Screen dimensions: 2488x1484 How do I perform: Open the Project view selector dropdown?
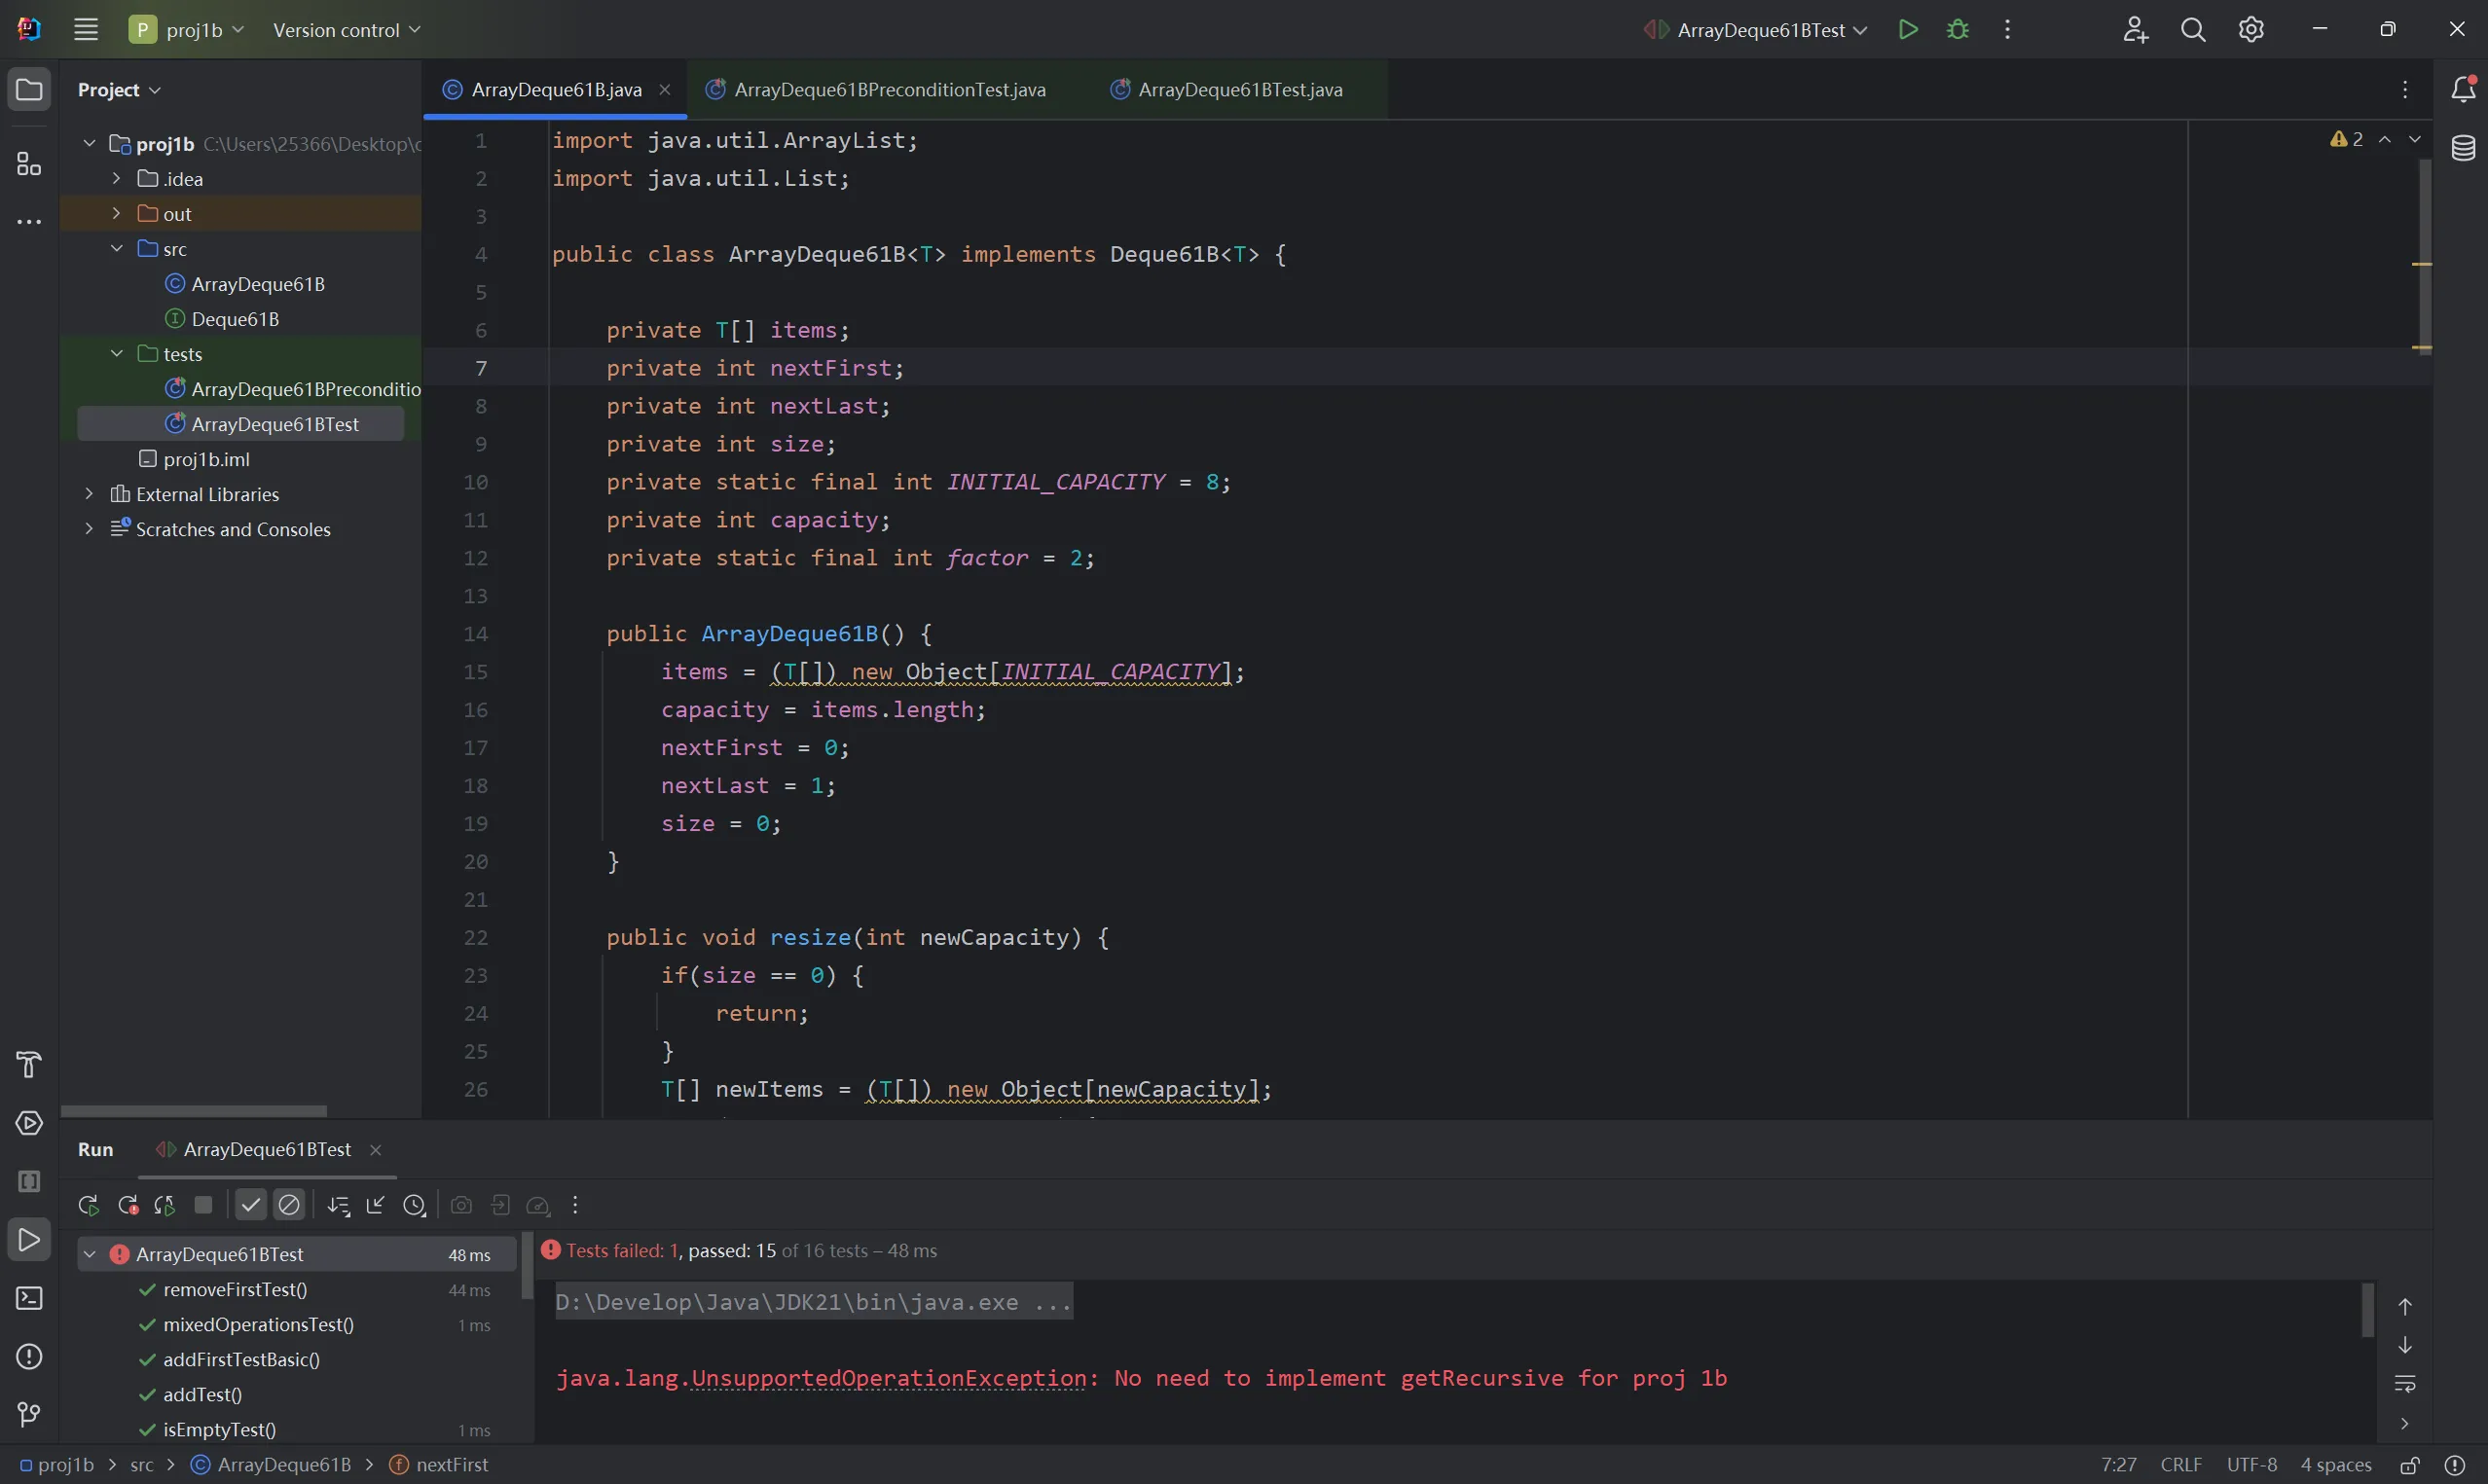click(x=119, y=90)
